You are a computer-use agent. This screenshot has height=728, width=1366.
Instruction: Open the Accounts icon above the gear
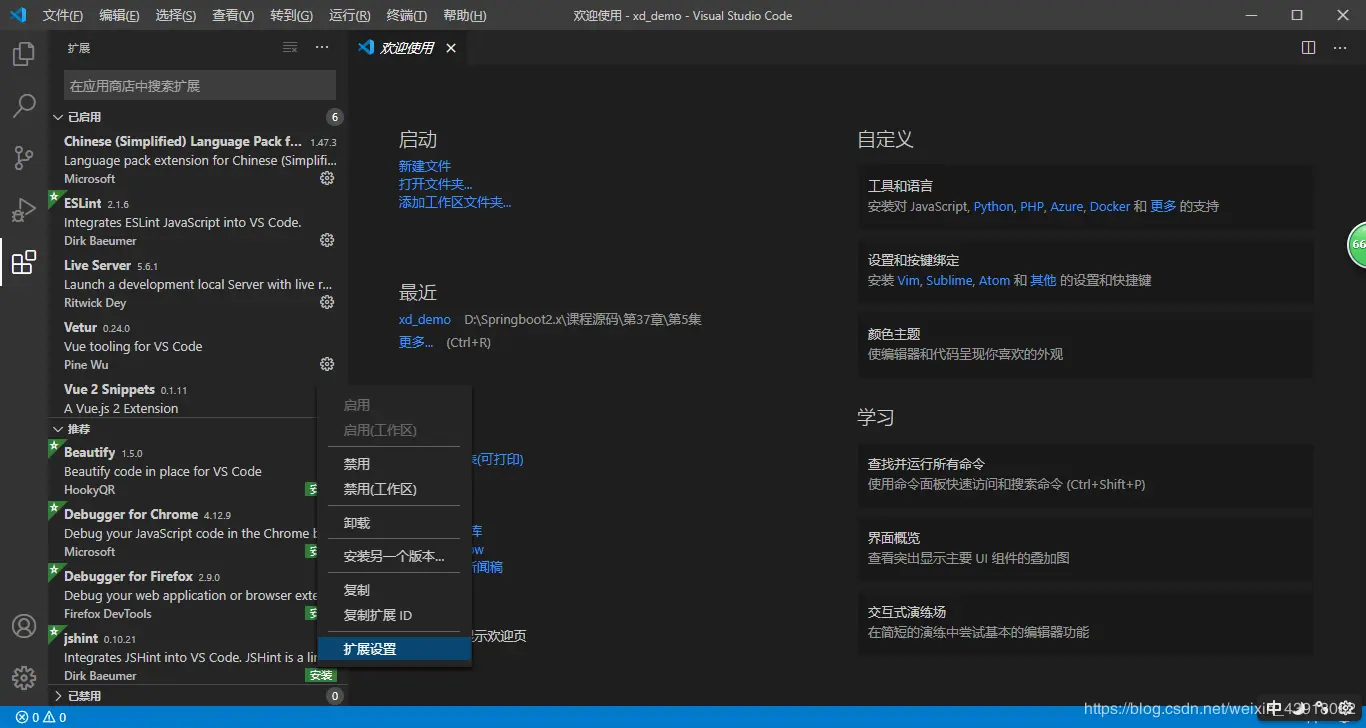click(x=23, y=626)
